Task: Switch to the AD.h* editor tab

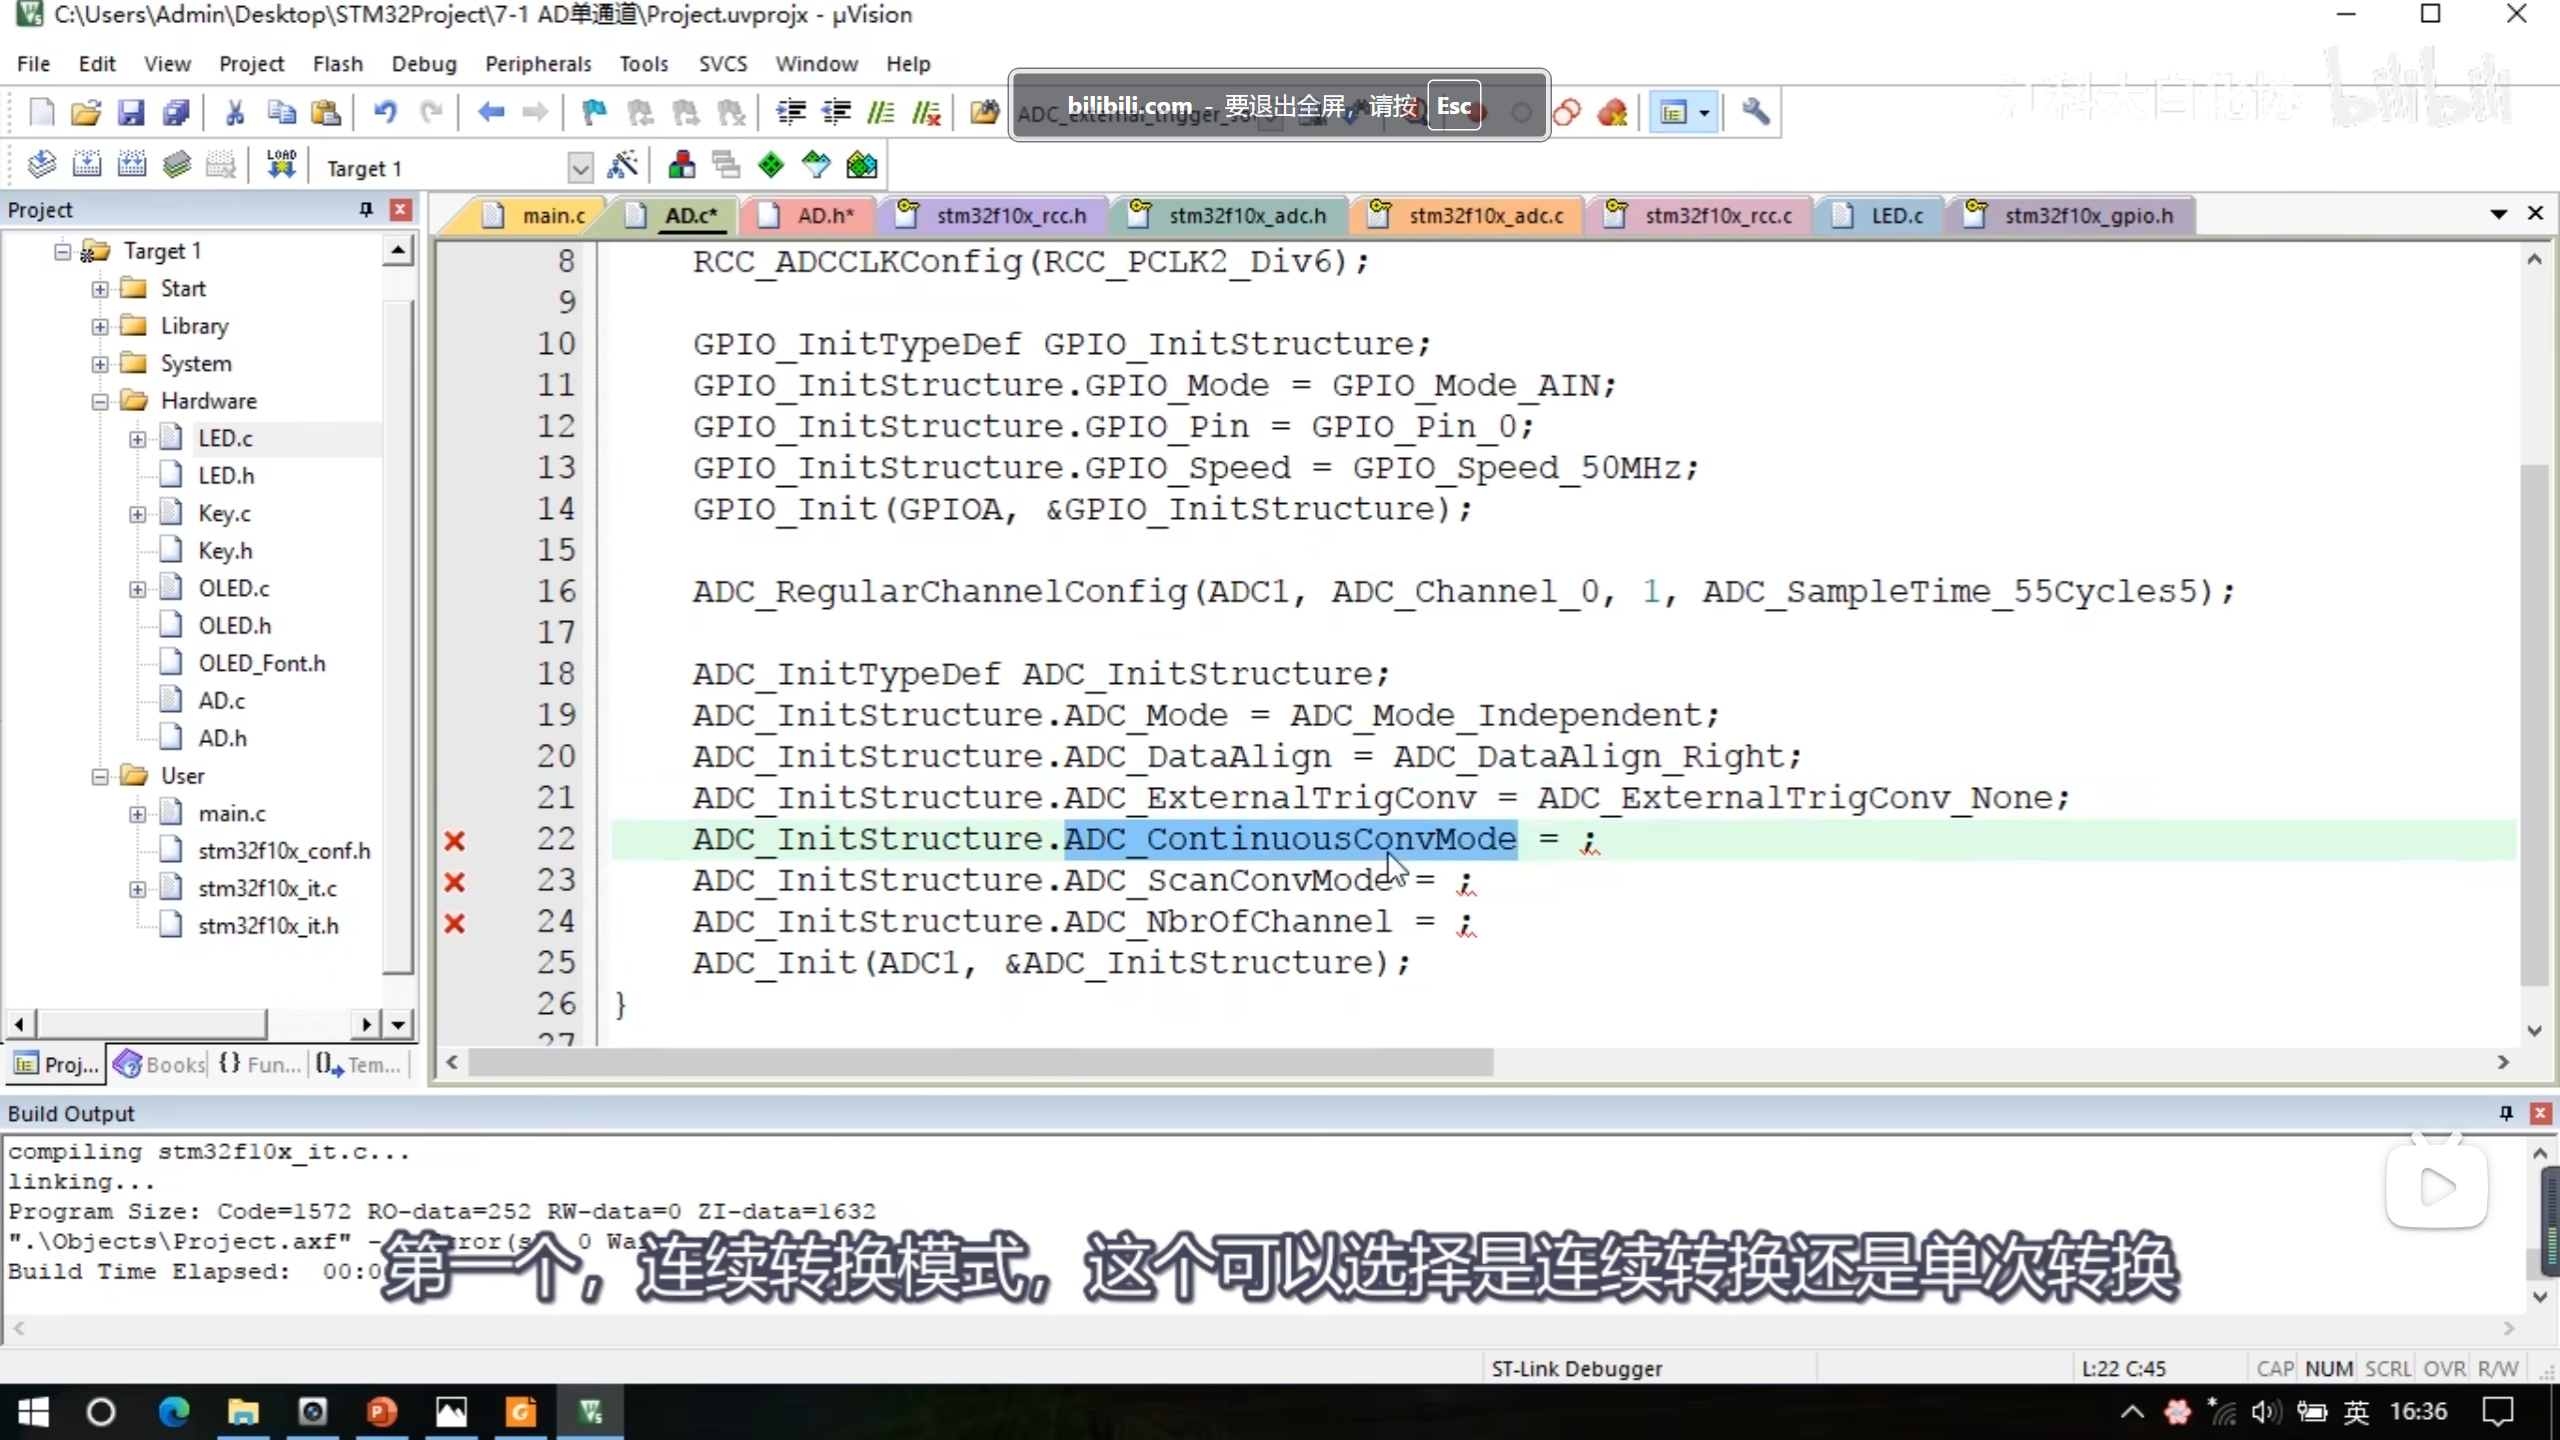Action: coord(810,215)
